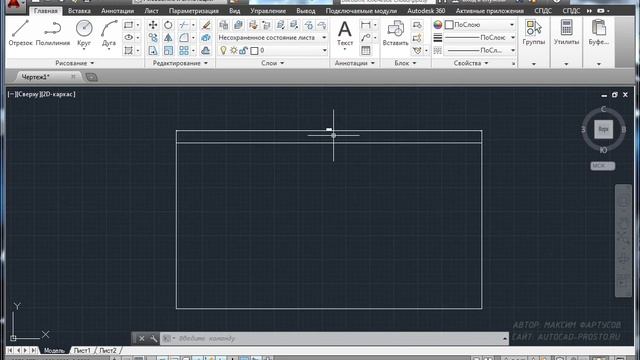Open the Trim tool dropdown arrow

(x=193, y=25)
